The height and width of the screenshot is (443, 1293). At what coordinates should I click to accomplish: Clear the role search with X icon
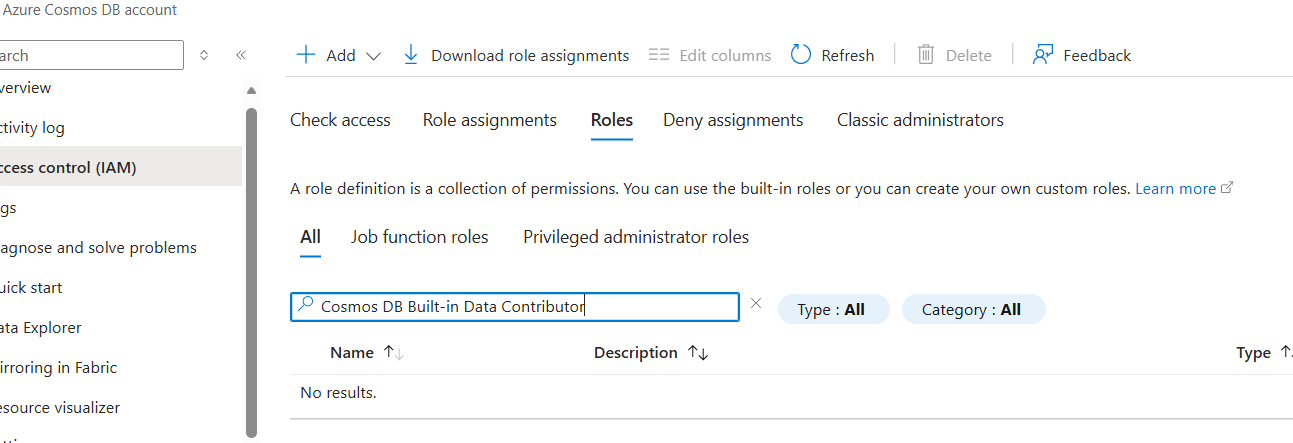[756, 304]
